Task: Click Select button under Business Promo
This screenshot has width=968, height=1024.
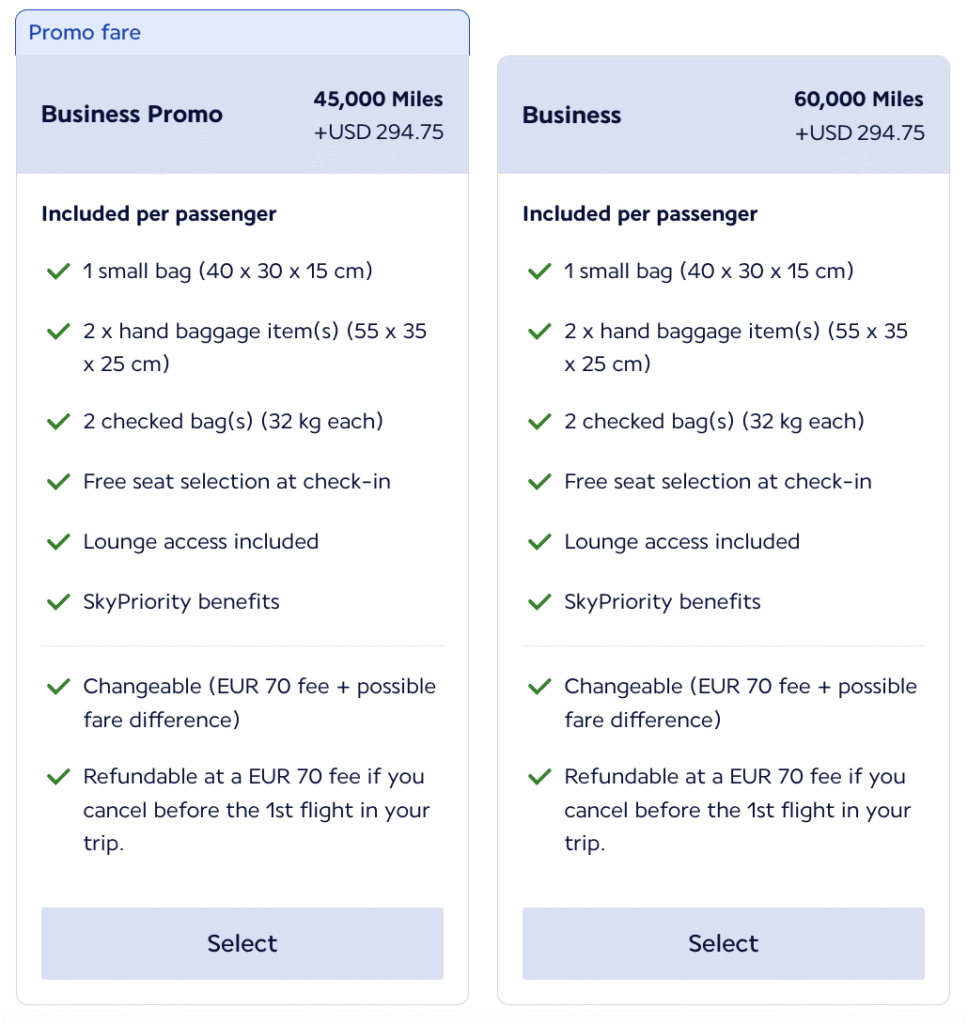Action: pyautogui.click(x=242, y=943)
